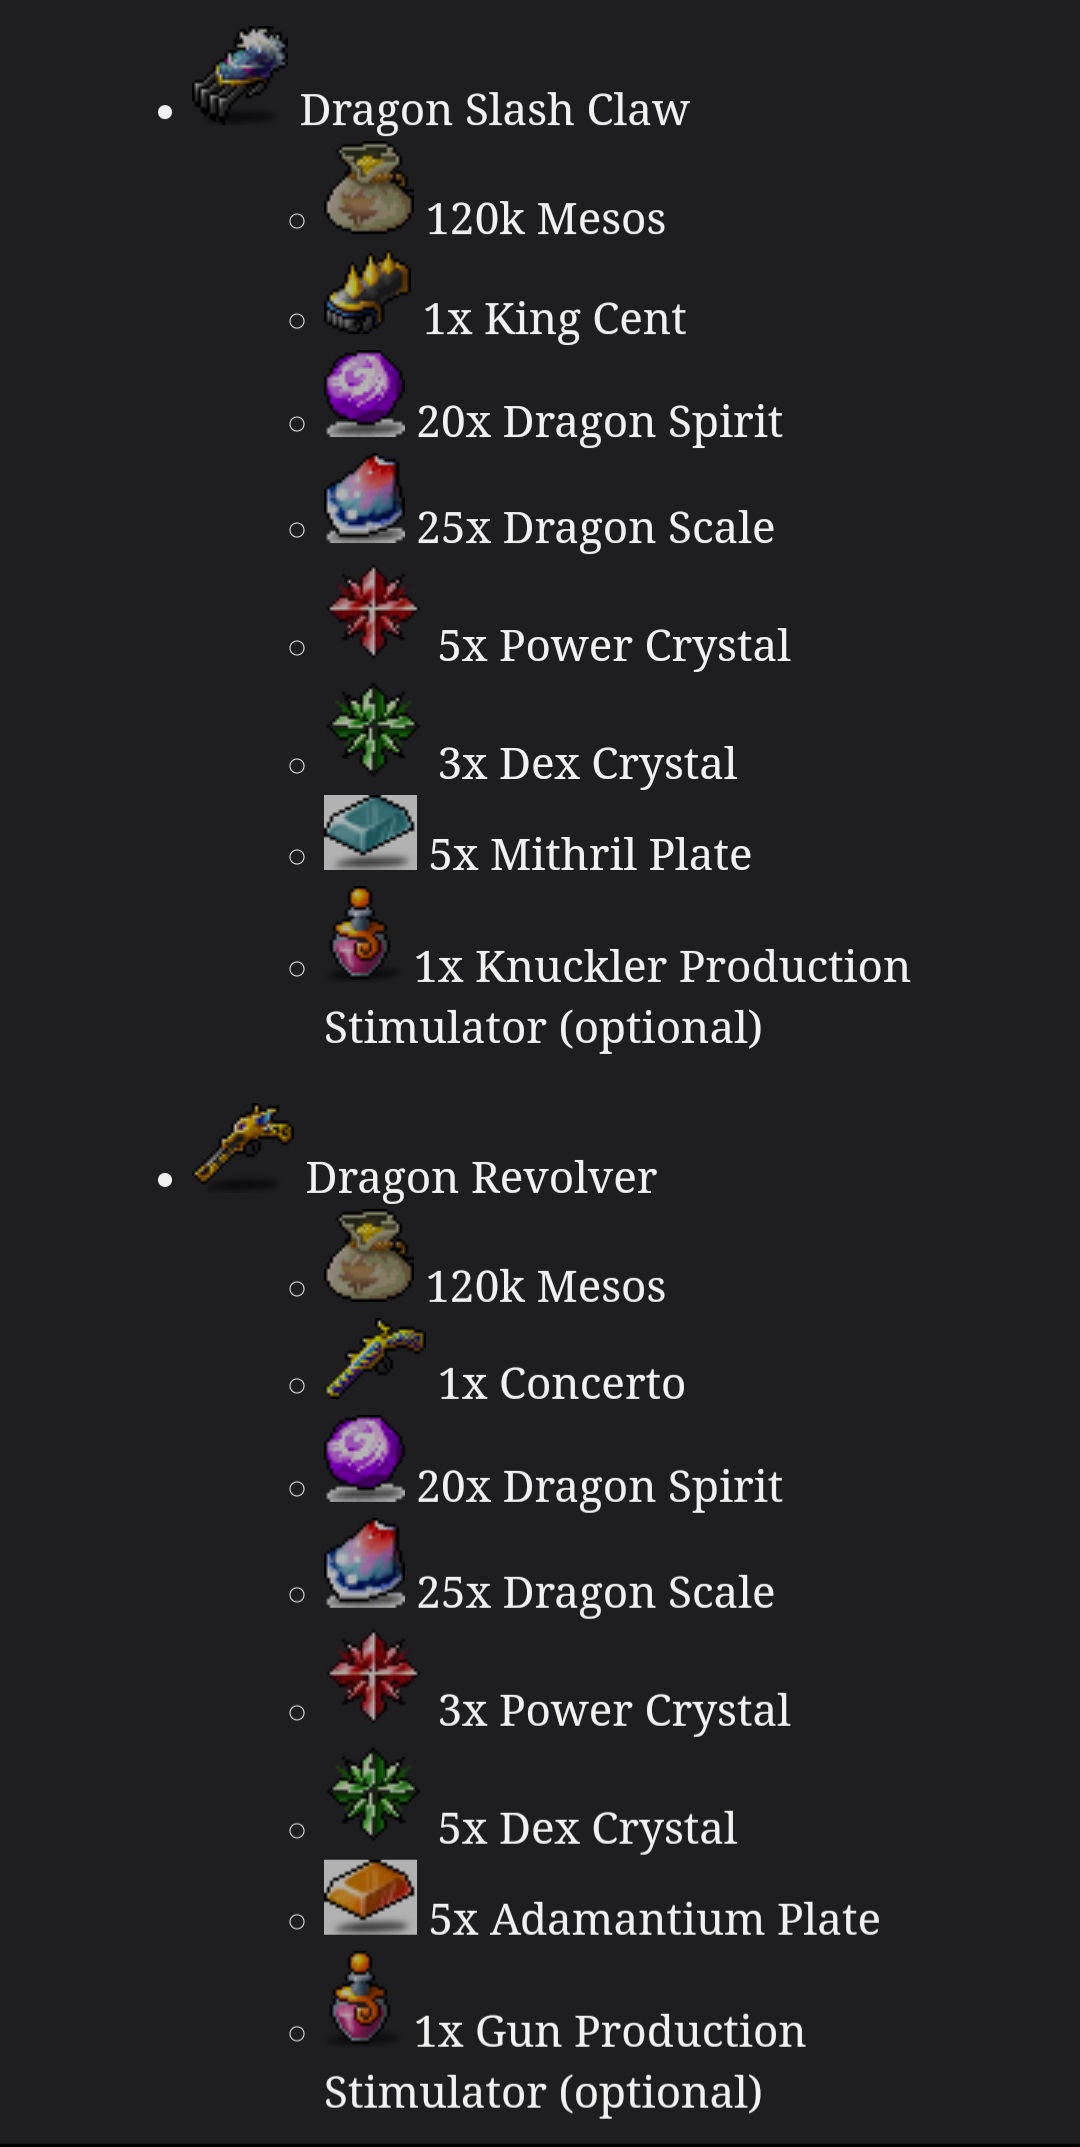
Task: Click the 1x Concerto text
Action: [x=561, y=1383]
